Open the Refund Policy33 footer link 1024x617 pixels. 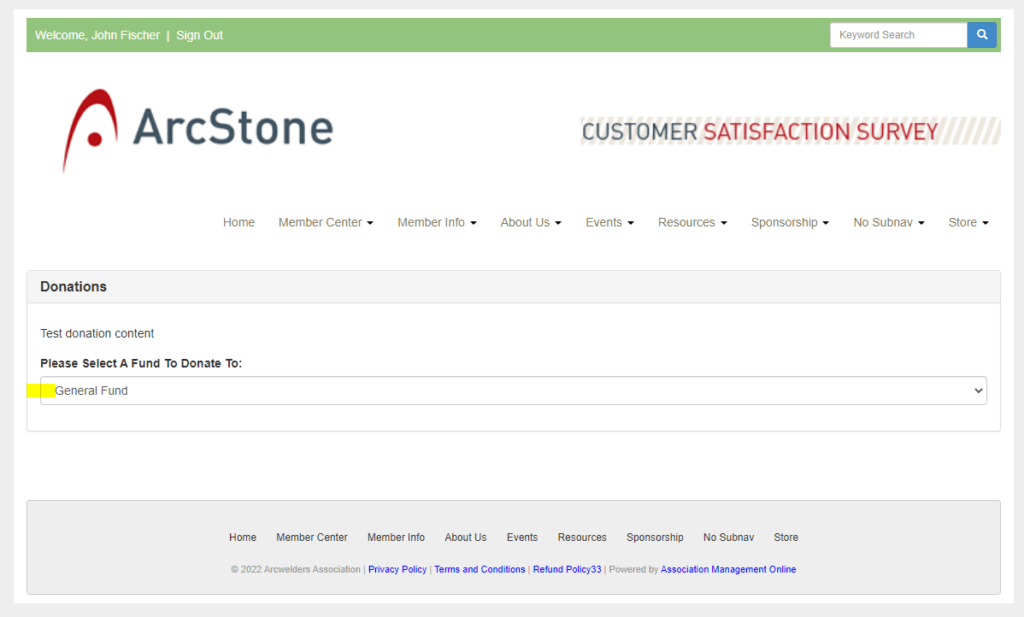click(567, 570)
